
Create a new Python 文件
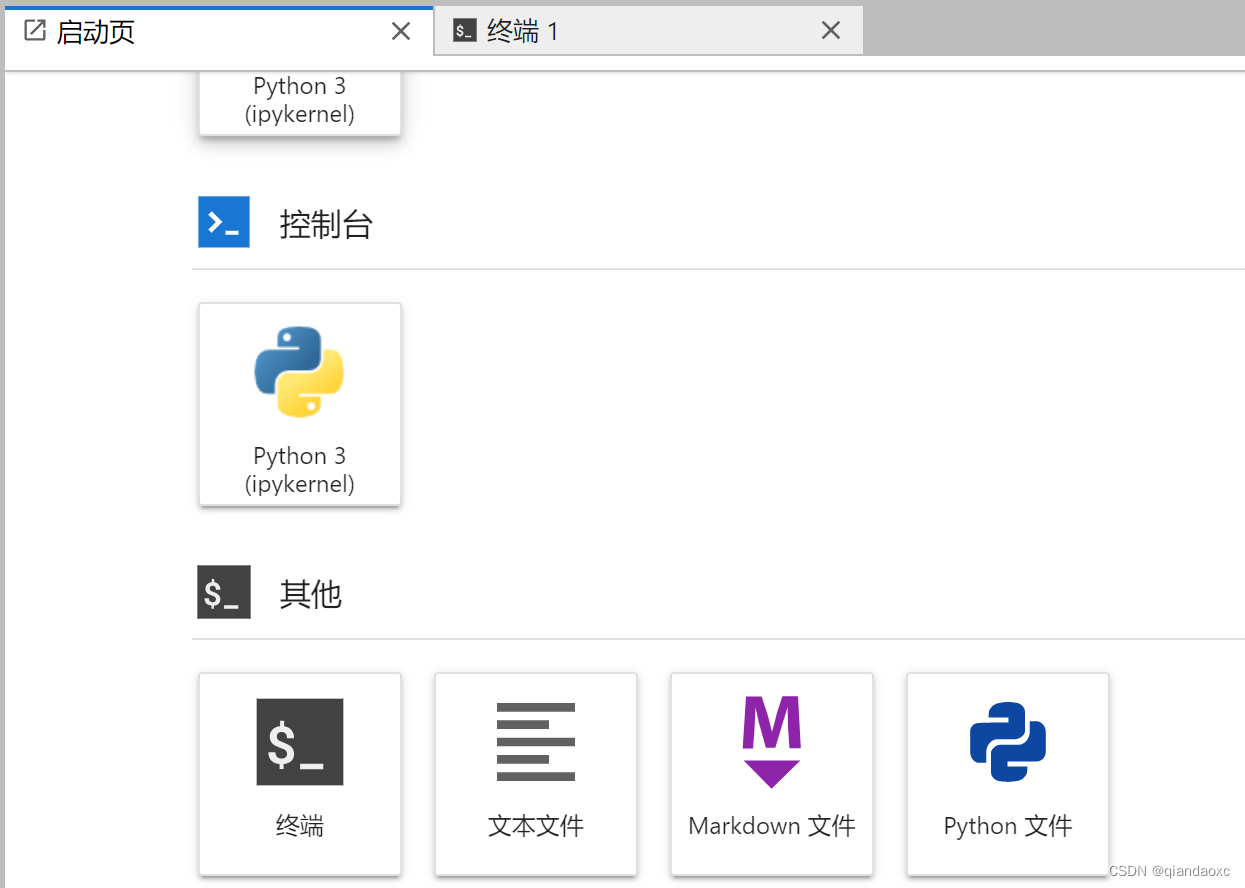[1008, 774]
